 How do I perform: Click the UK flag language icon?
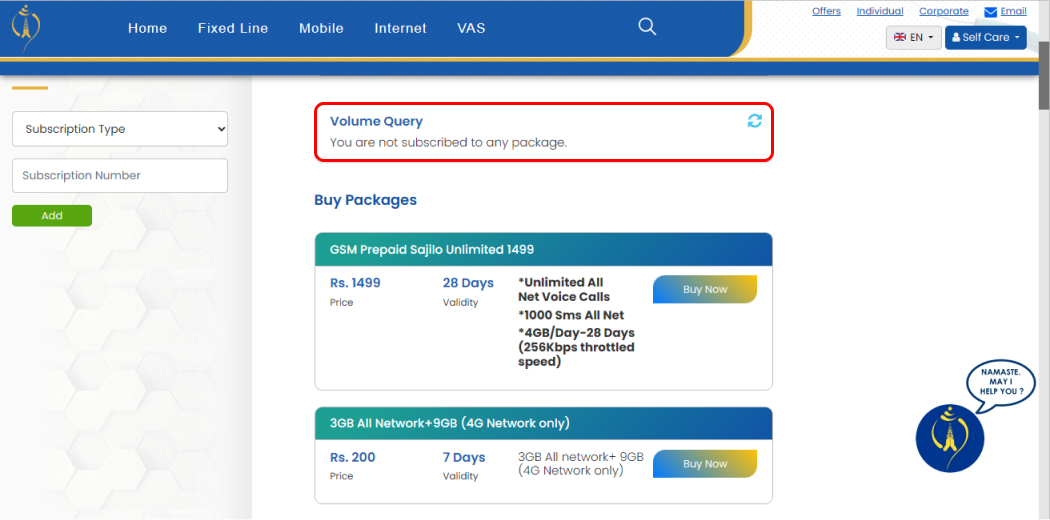click(x=900, y=37)
